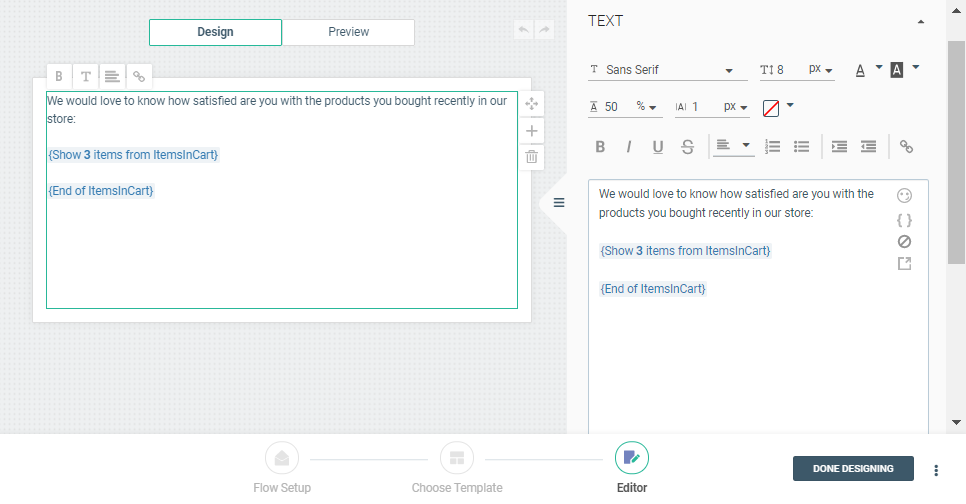Open font size px unit dropdown

tap(821, 70)
